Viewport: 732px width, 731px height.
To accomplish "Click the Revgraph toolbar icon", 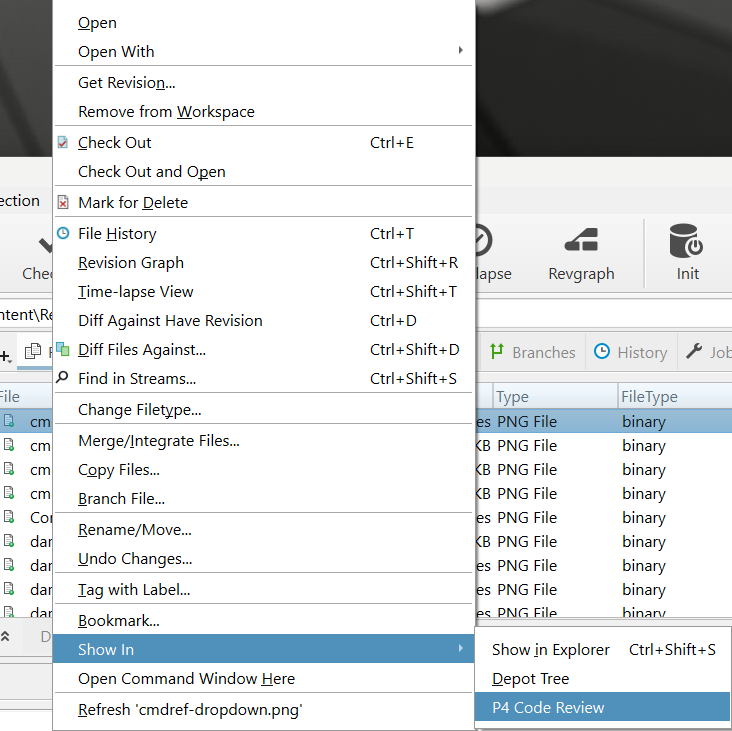I will tap(581, 243).
